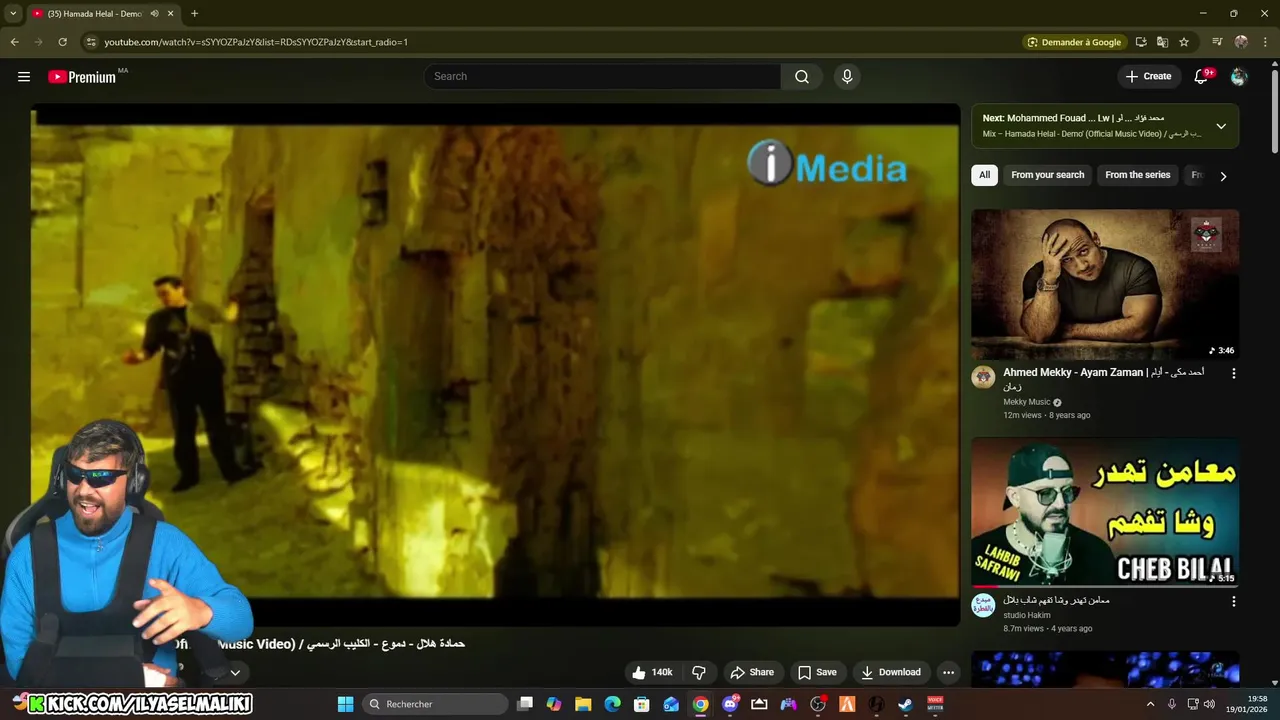Click the video player area

tap(495, 365)
